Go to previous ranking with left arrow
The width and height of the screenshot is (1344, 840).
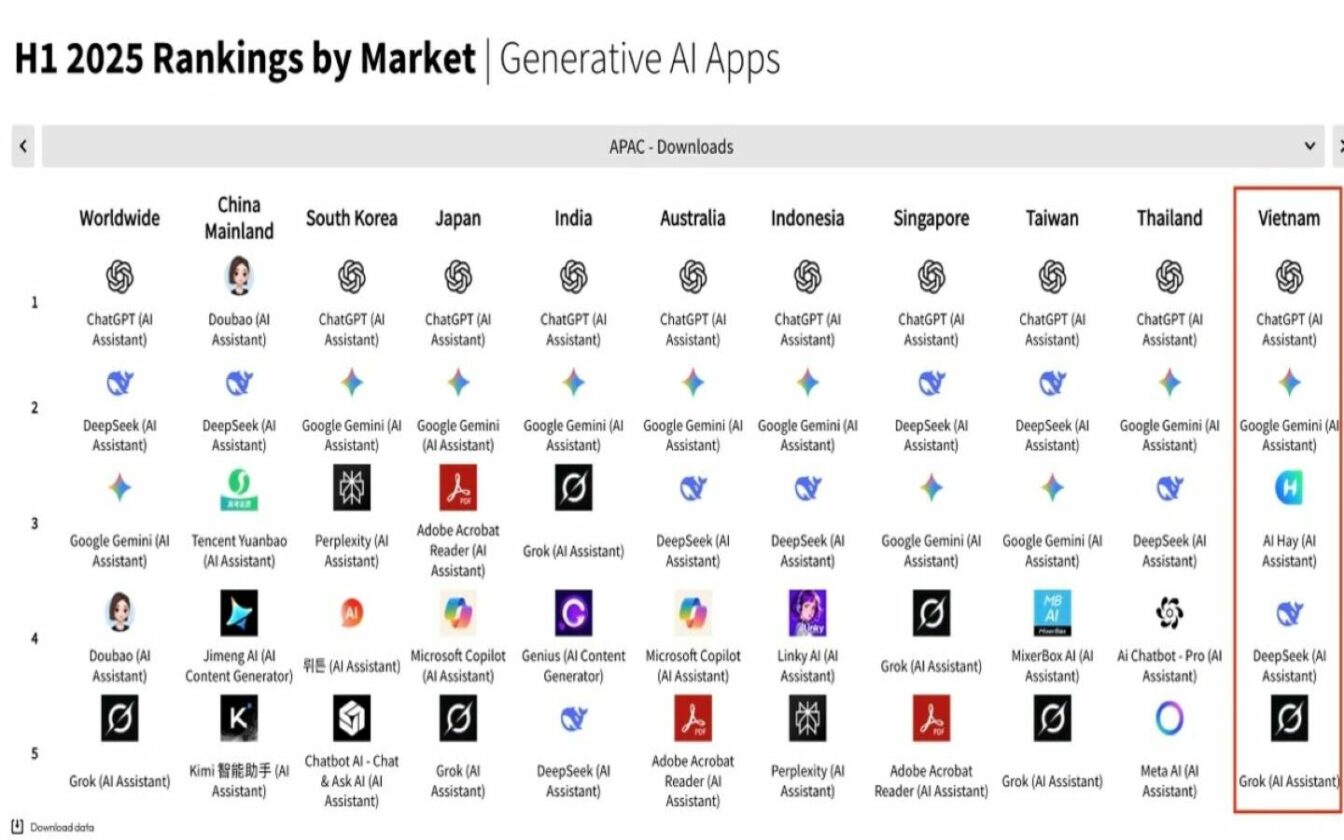tap(23, 147)
